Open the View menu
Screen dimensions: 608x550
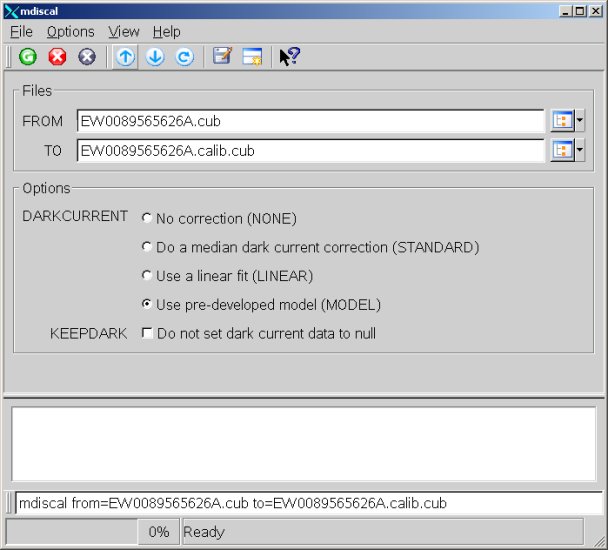point(124,32)
